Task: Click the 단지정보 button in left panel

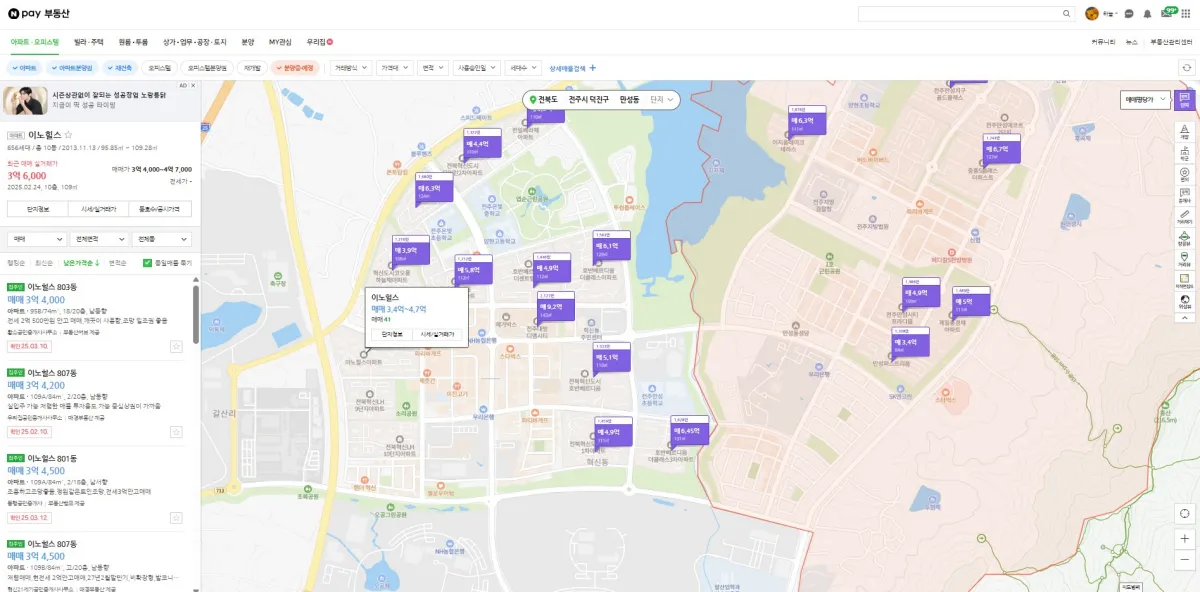Action: click(x=37, y=209)
